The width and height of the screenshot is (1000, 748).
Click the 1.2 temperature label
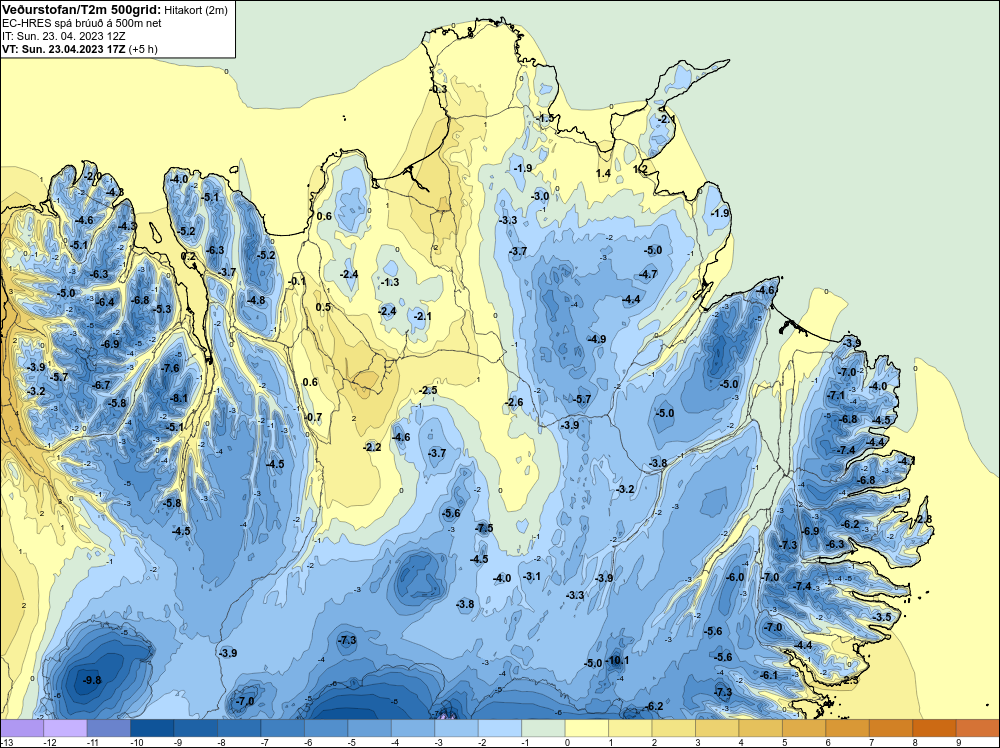tap(640, 169)
